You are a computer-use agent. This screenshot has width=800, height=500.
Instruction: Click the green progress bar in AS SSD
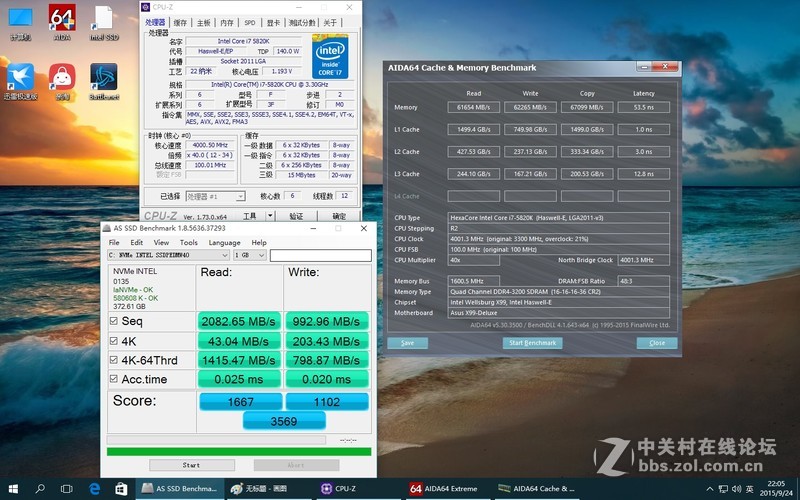pyautogui.click(x=239, y=452)
